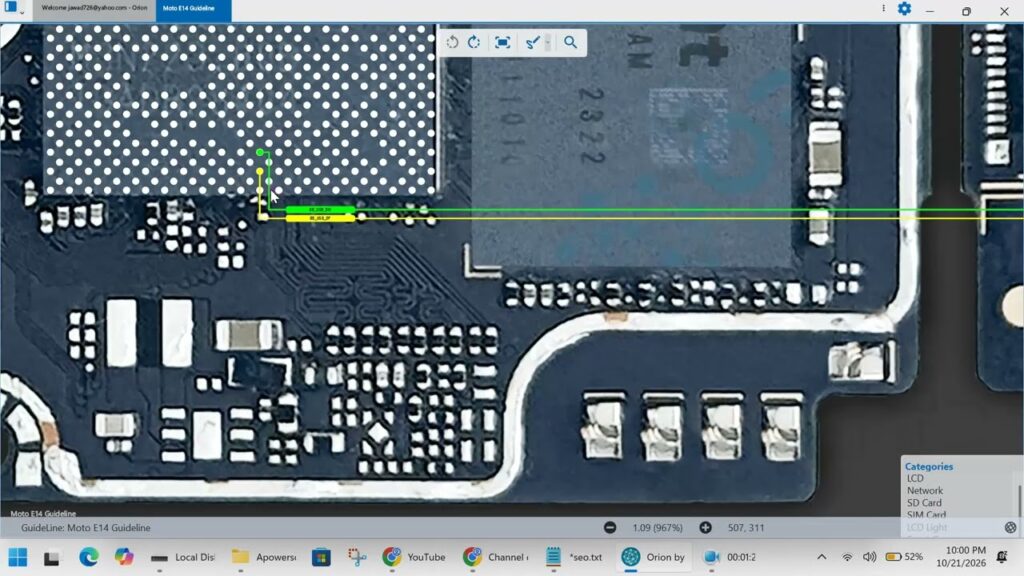Expand the trace tool dropdown arrow

click(548, 42)
